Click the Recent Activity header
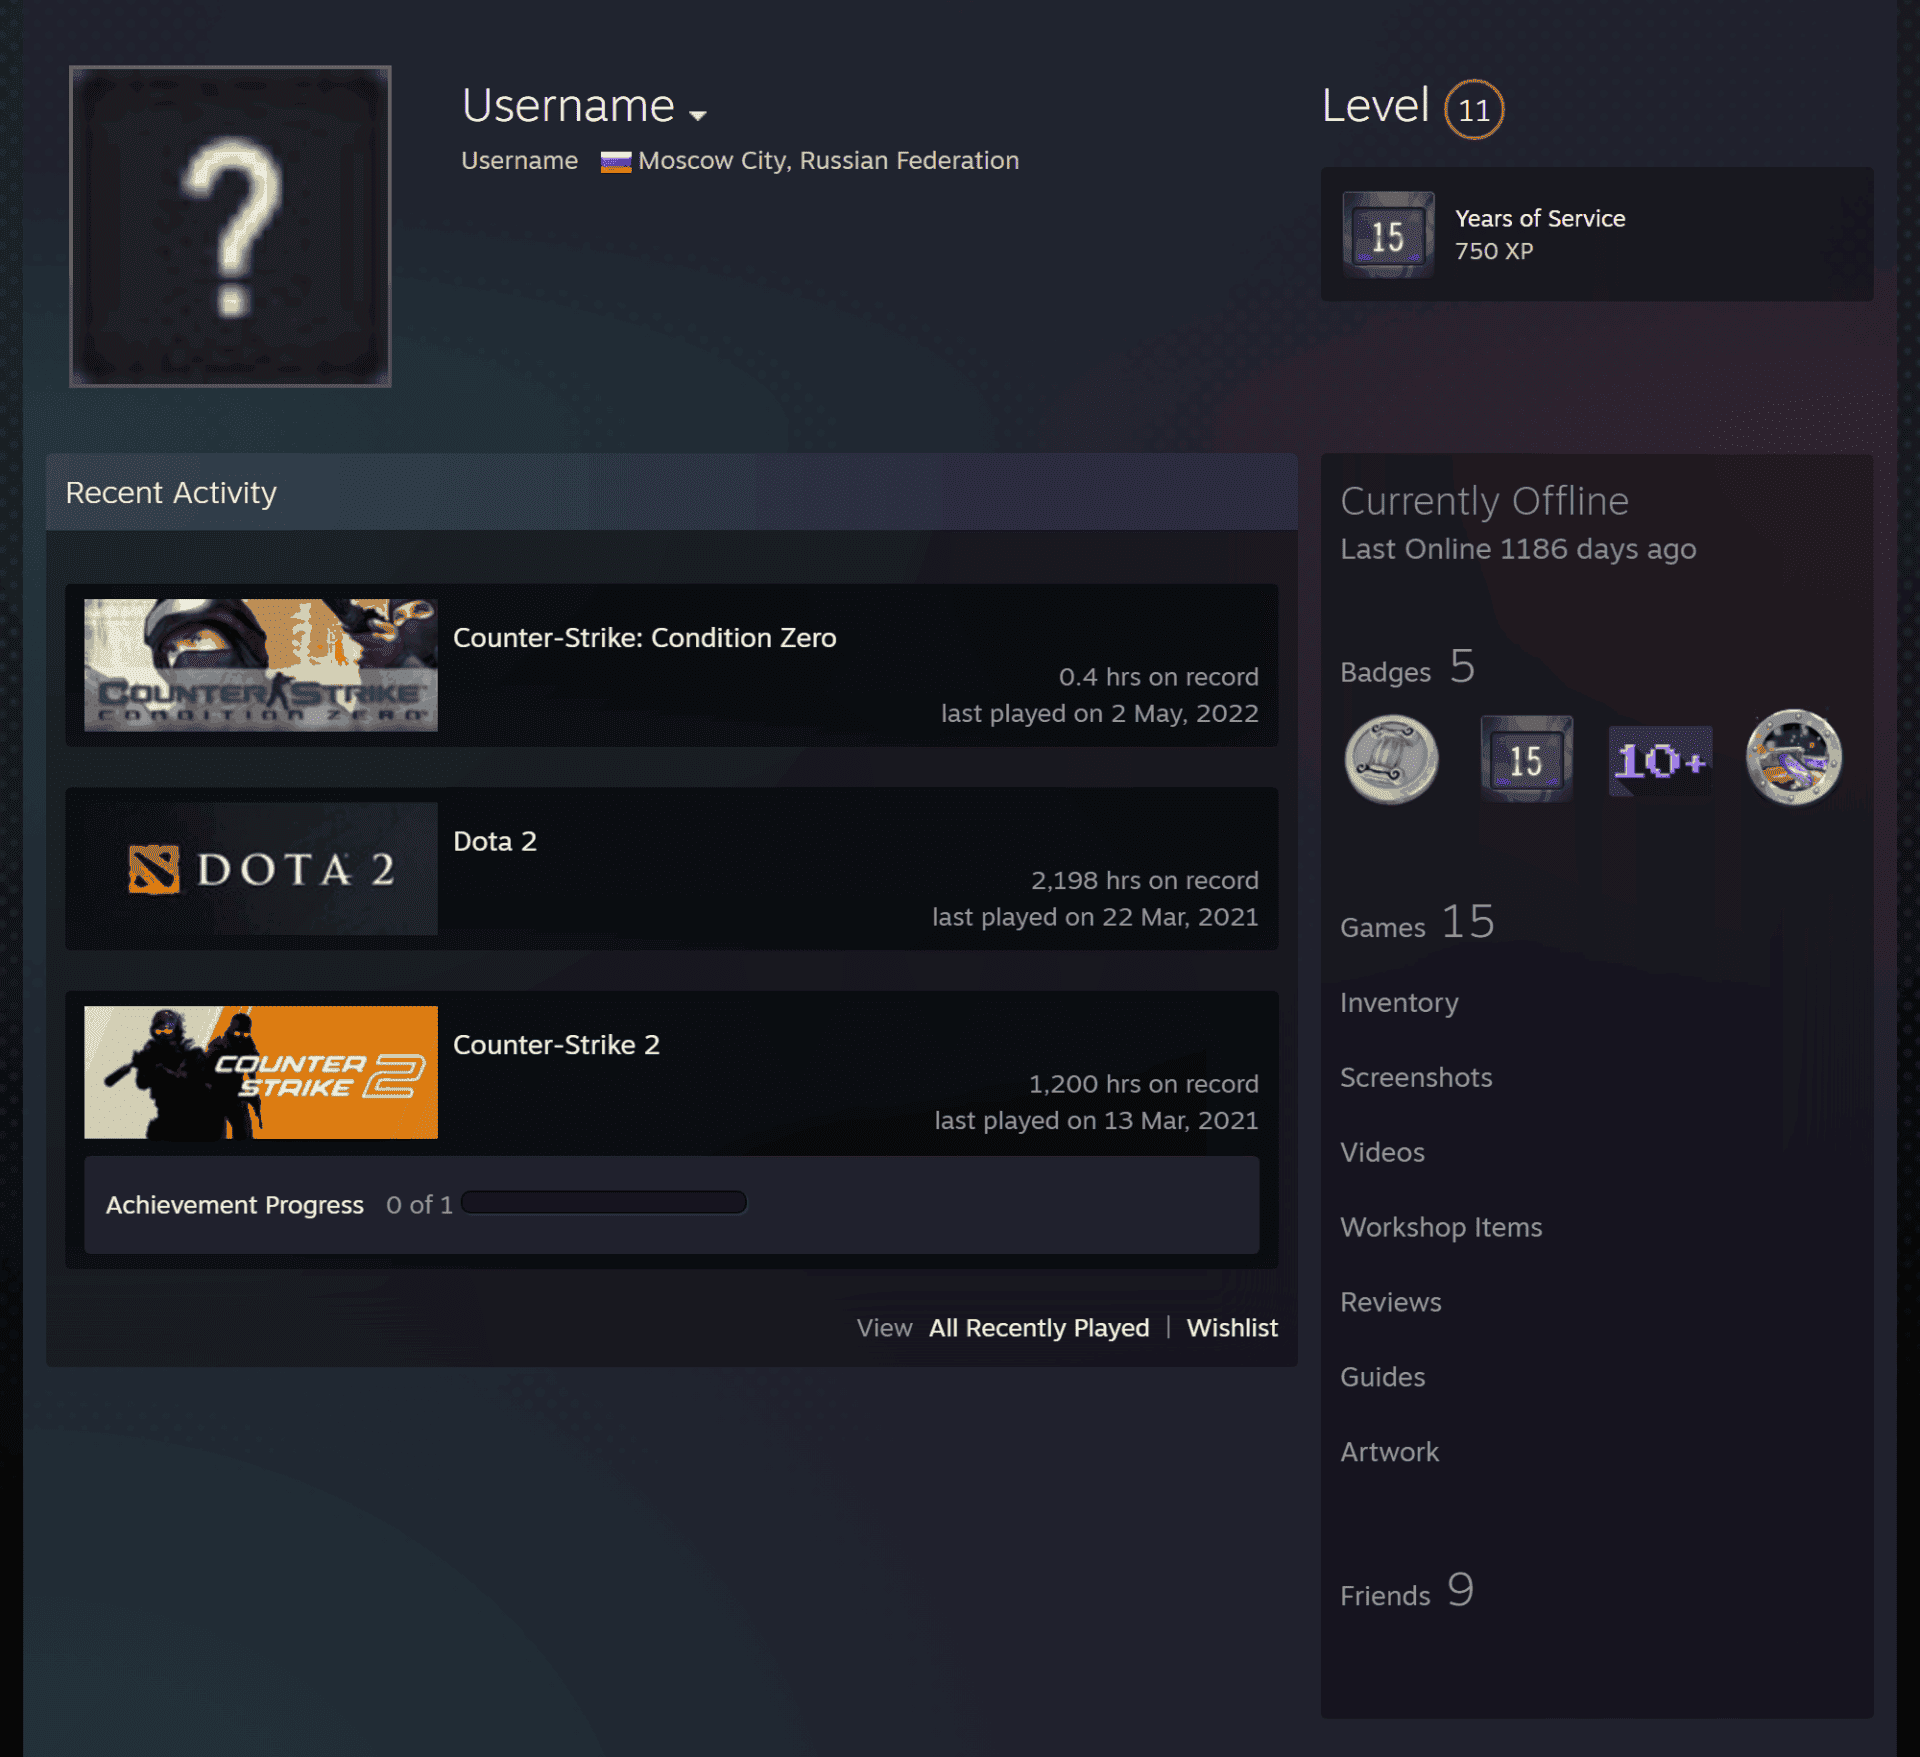1920x1757 pixels. [x=671, y=492]
